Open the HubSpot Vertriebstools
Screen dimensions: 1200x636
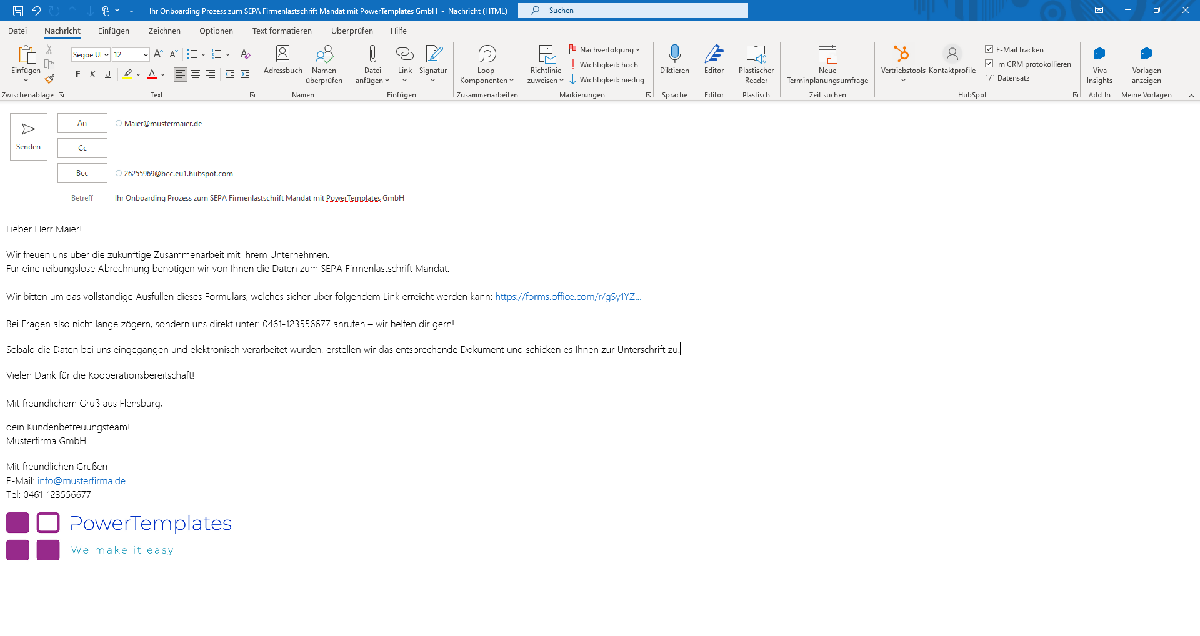(x=903, y=62)
